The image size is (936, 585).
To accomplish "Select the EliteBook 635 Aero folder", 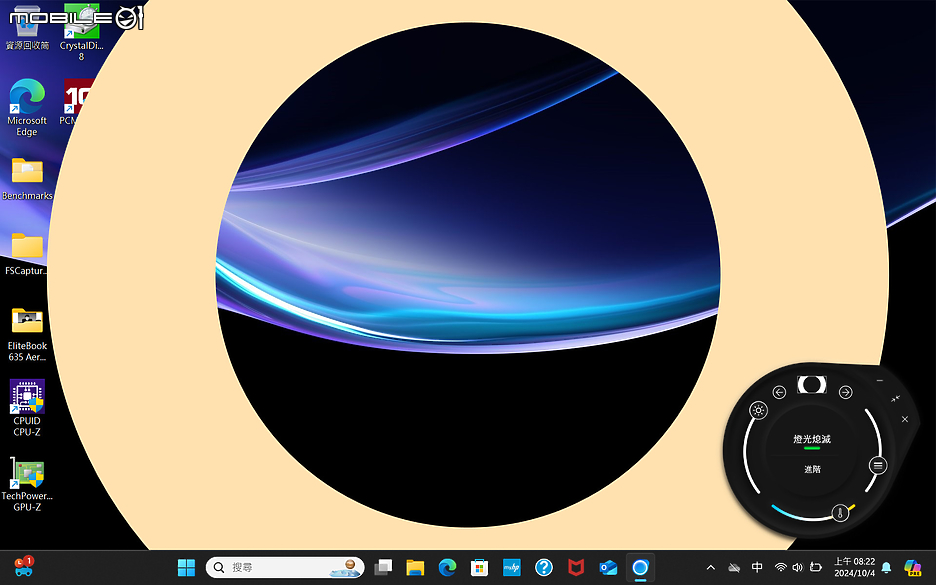I will [x=27, y=335].
